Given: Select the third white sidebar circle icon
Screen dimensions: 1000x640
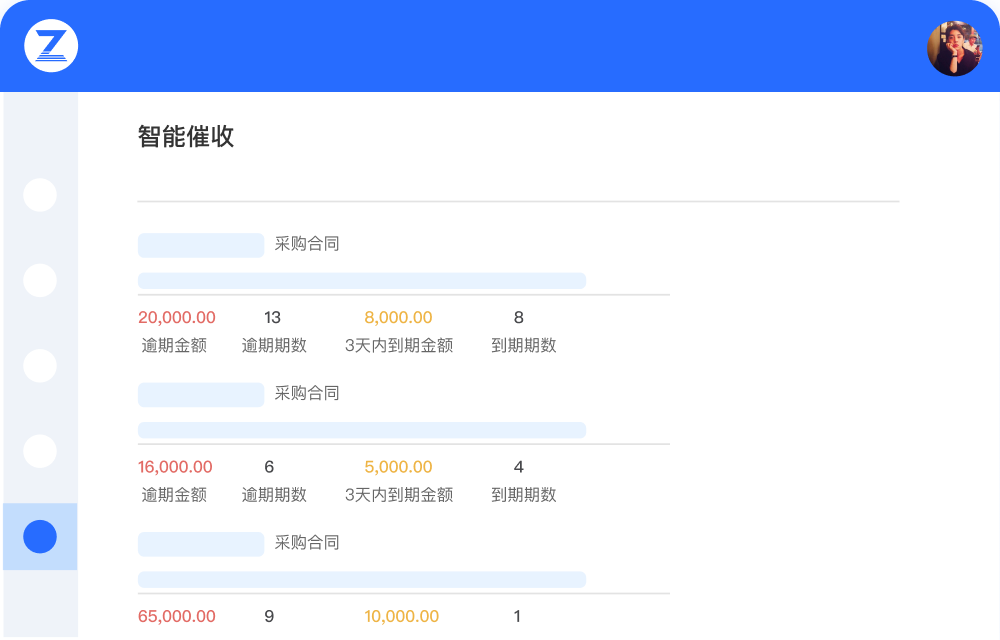Looking at the screenshot, I should click(40, 366).
